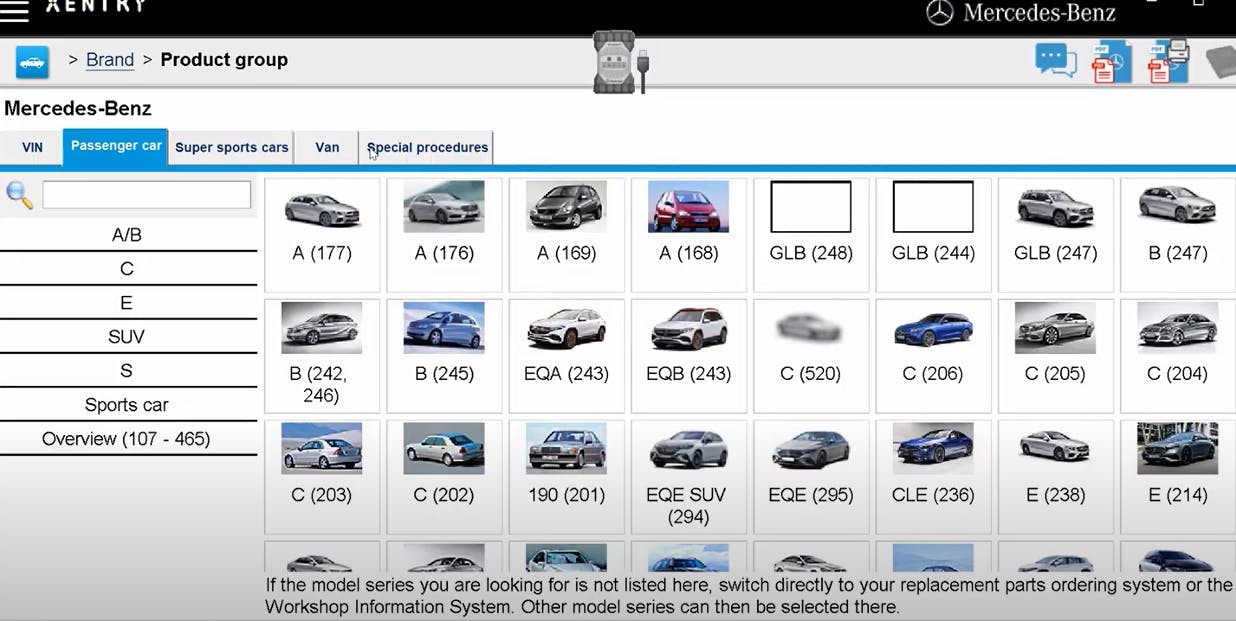The width and height of the screenshot is (1236, 621).
Task: Click the magnifying glass search icon
Action: (19, 195)
